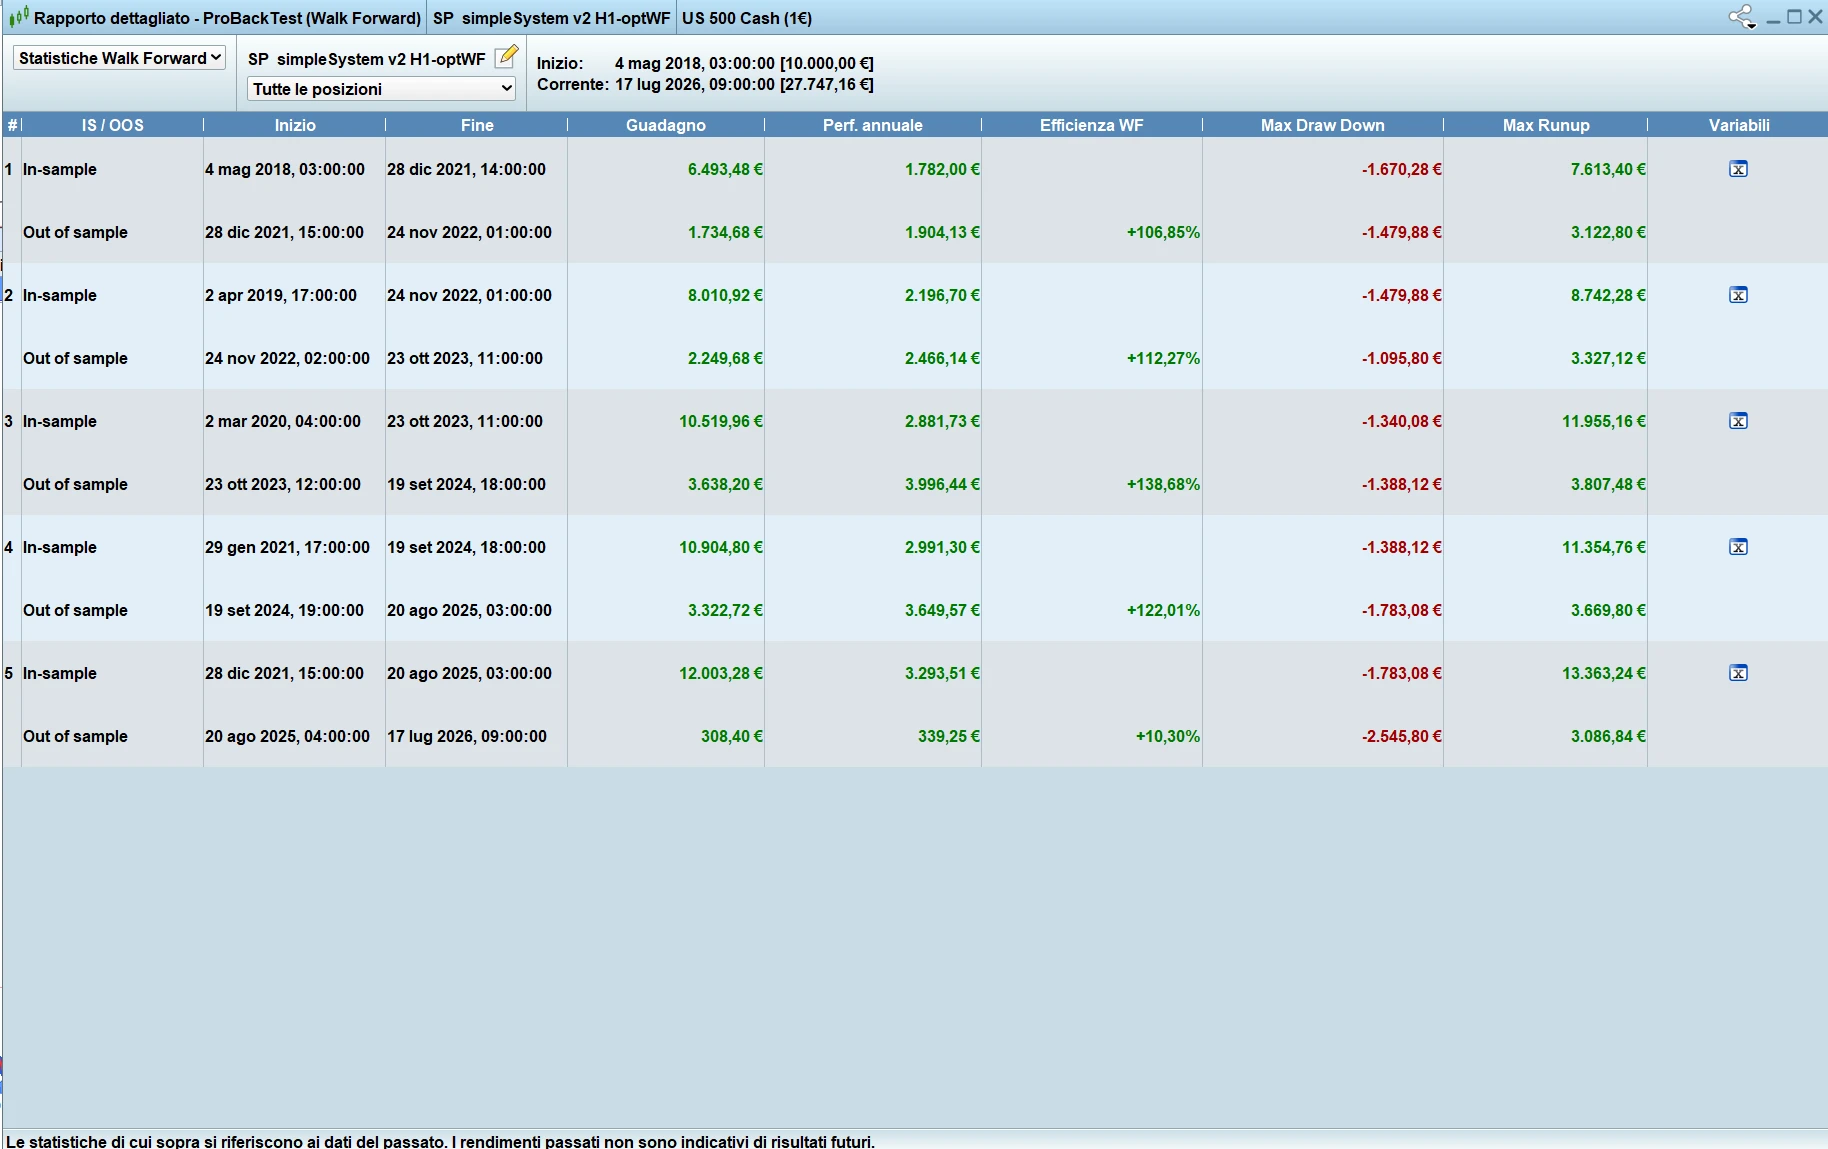Image resolution: width=1828 pixels, height=1149 pixels.
Task: Click efficiency value +10,30%
Action: (x=1167, y=736)
